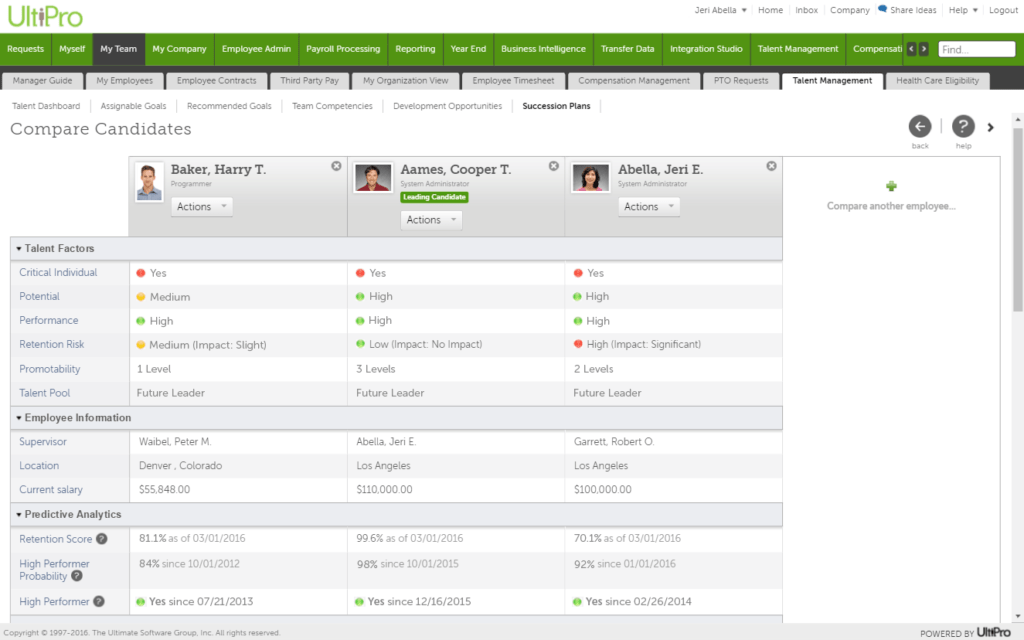Click the Logout link

(x=1003, y=10)
